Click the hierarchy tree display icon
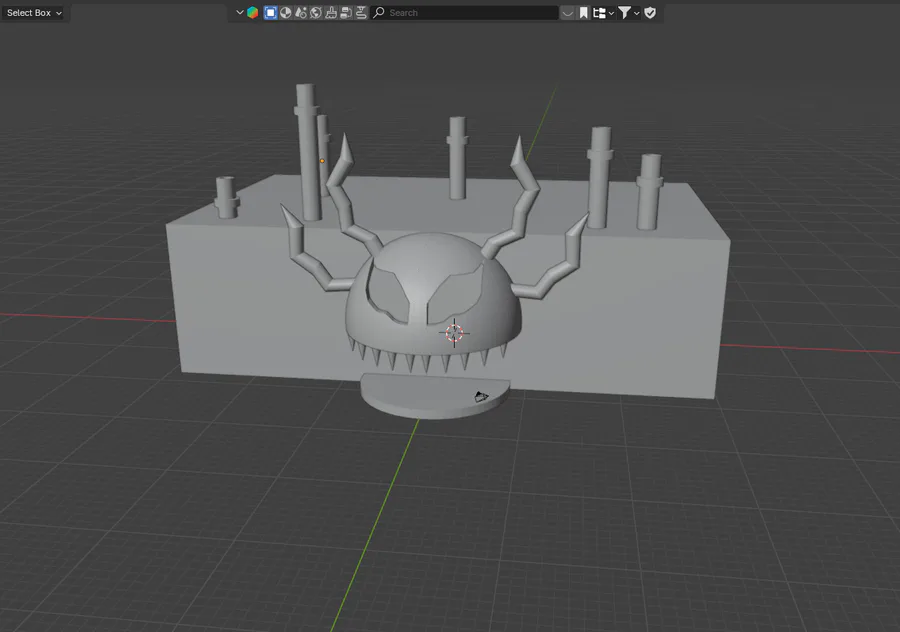Screen dimensions: 900x632 pos(599,13)
